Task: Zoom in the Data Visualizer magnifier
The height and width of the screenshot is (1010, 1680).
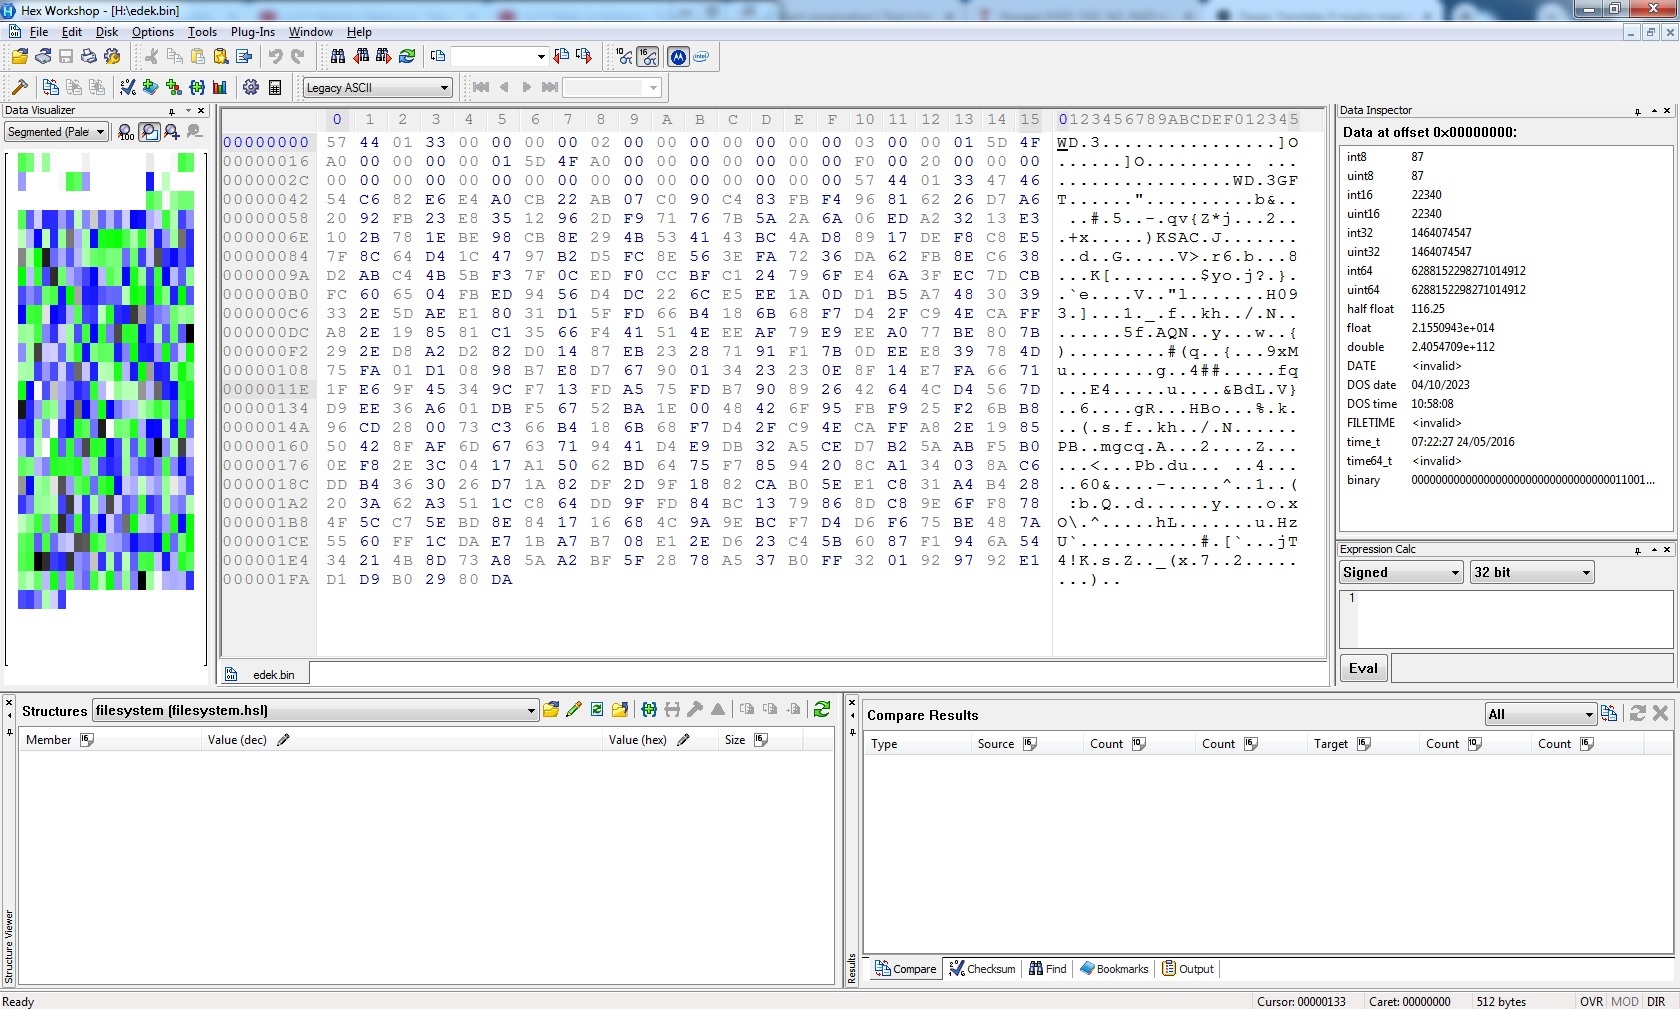Action: coord(172,132)
